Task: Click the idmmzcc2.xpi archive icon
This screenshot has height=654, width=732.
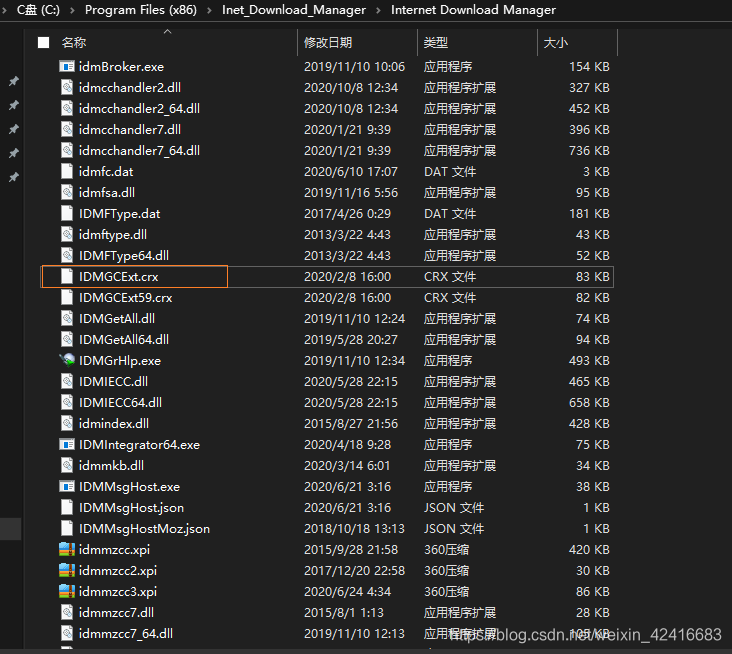Action: pos(67,570)
